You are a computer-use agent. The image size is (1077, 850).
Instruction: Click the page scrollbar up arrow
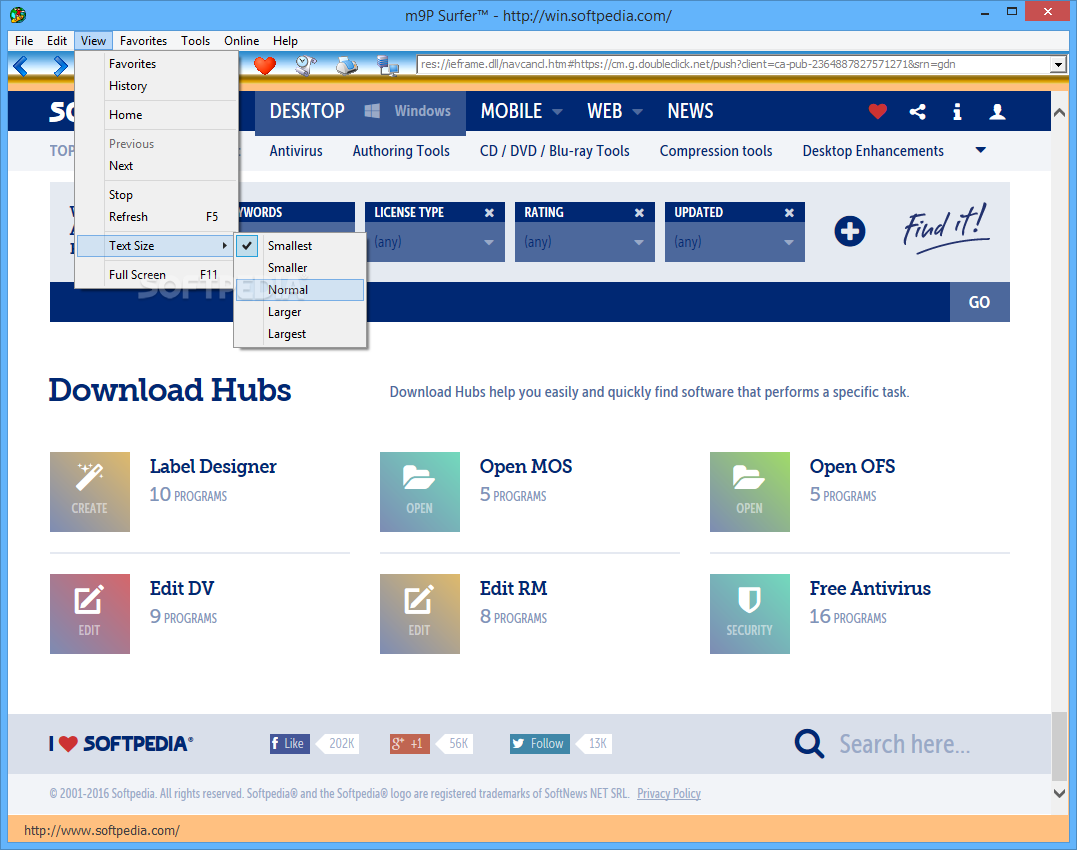pos(1059,113)
